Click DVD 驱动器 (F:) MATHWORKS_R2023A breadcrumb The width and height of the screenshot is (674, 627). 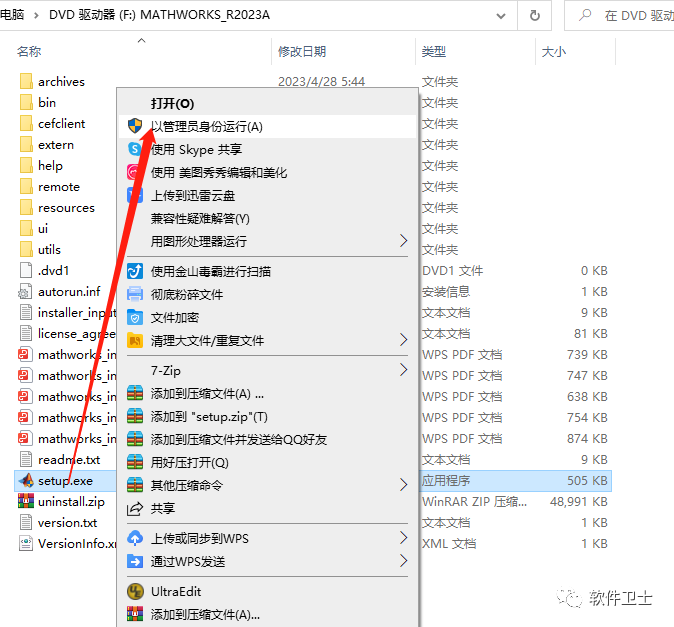point(159,15)
